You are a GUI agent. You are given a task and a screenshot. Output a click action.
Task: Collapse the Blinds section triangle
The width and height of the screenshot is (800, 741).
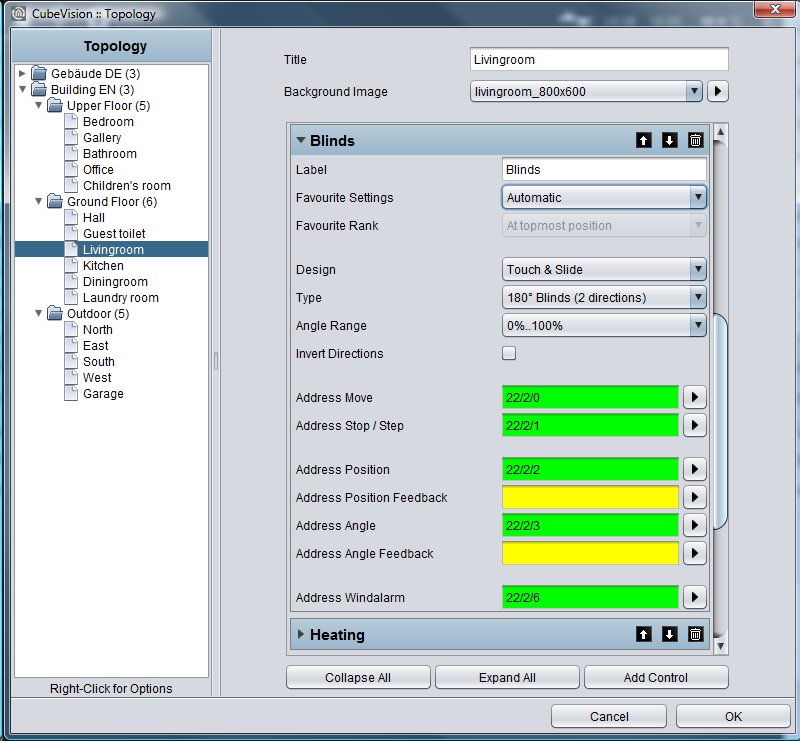[x=301, y=140]
